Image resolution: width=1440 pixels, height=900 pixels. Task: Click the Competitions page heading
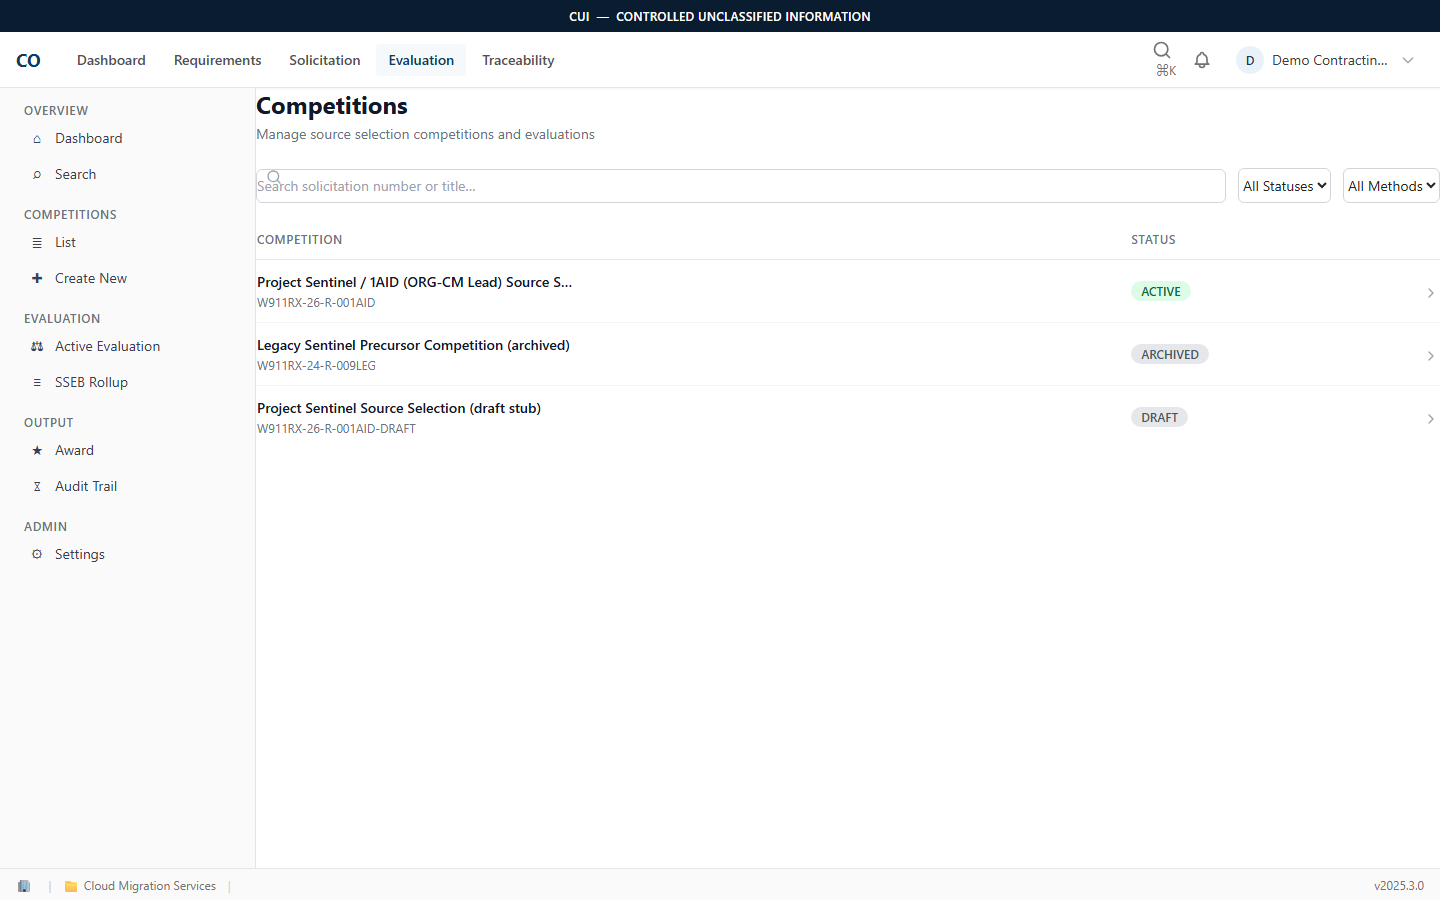click(x=332, y=106)
